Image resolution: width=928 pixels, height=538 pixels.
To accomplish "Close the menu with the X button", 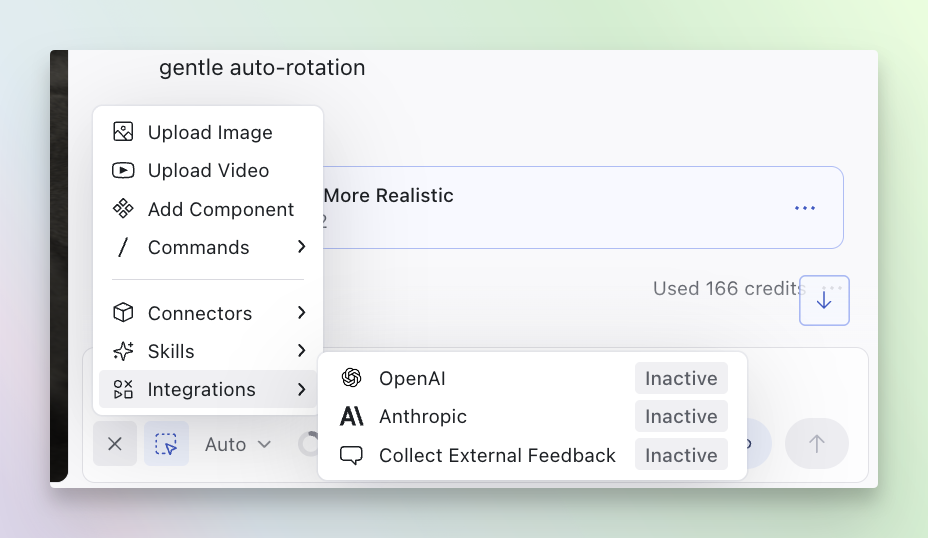I will (115, 444).
